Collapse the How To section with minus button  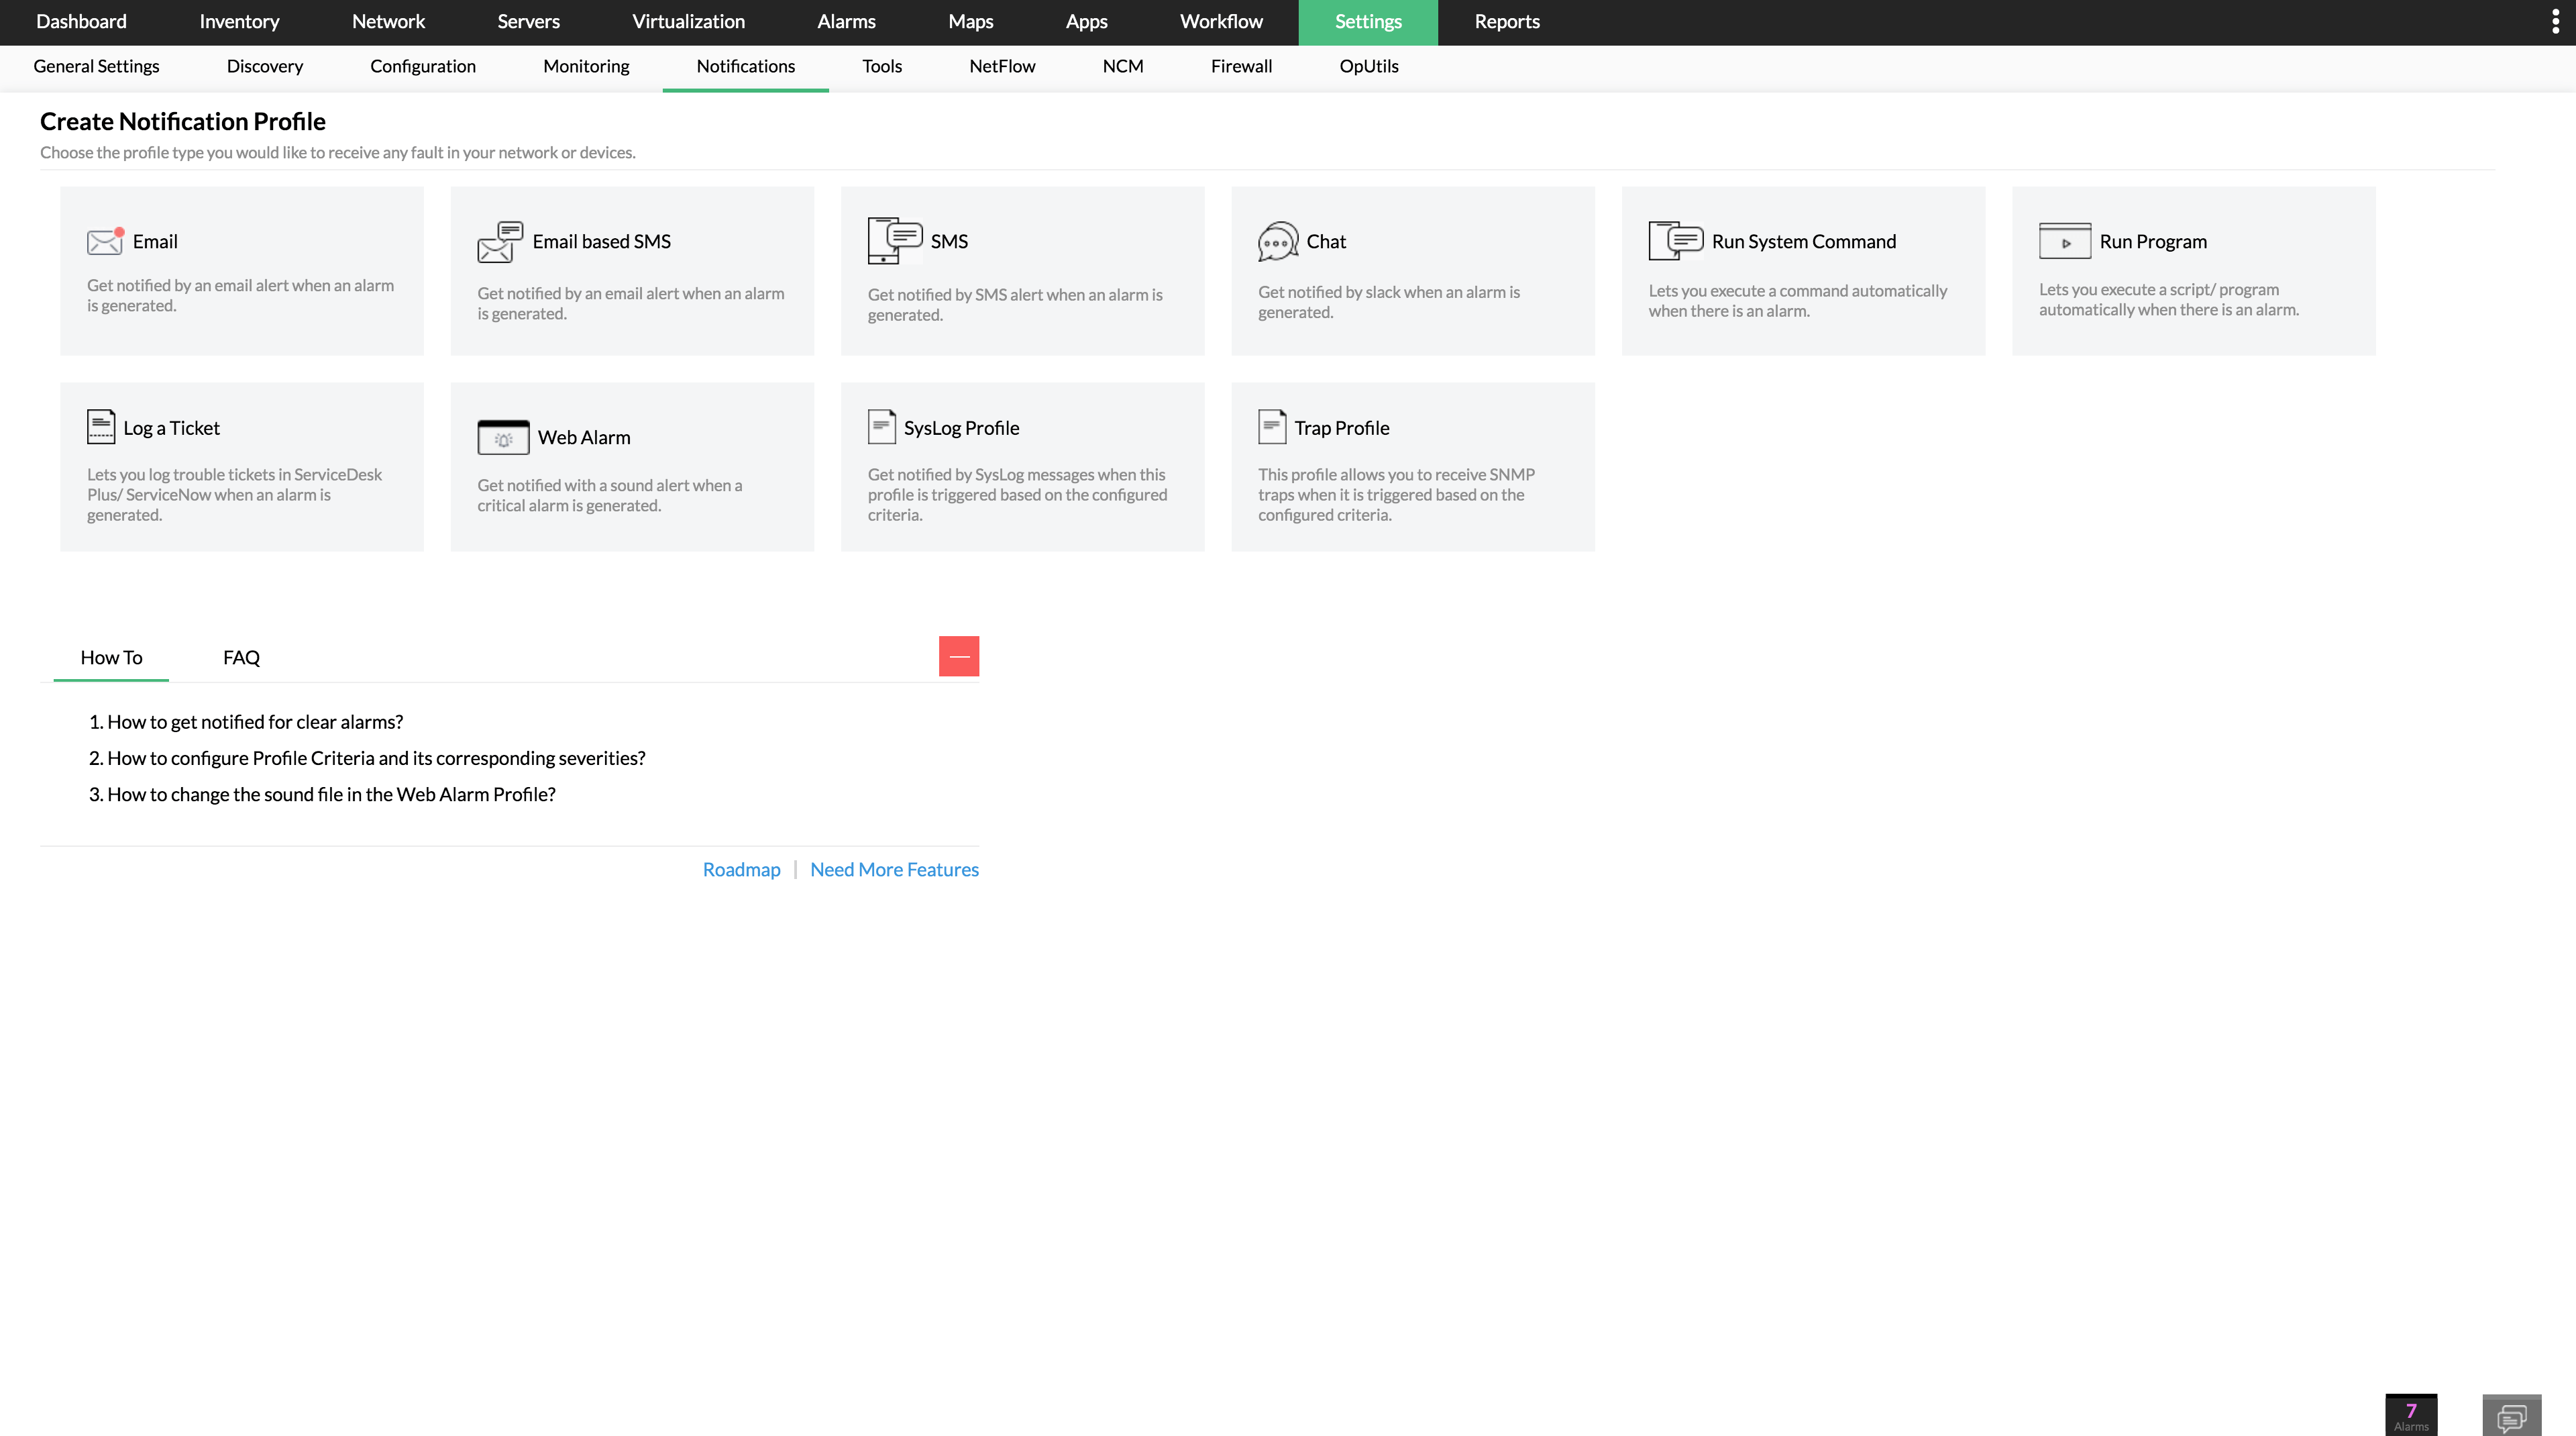[x=959, y=655]
